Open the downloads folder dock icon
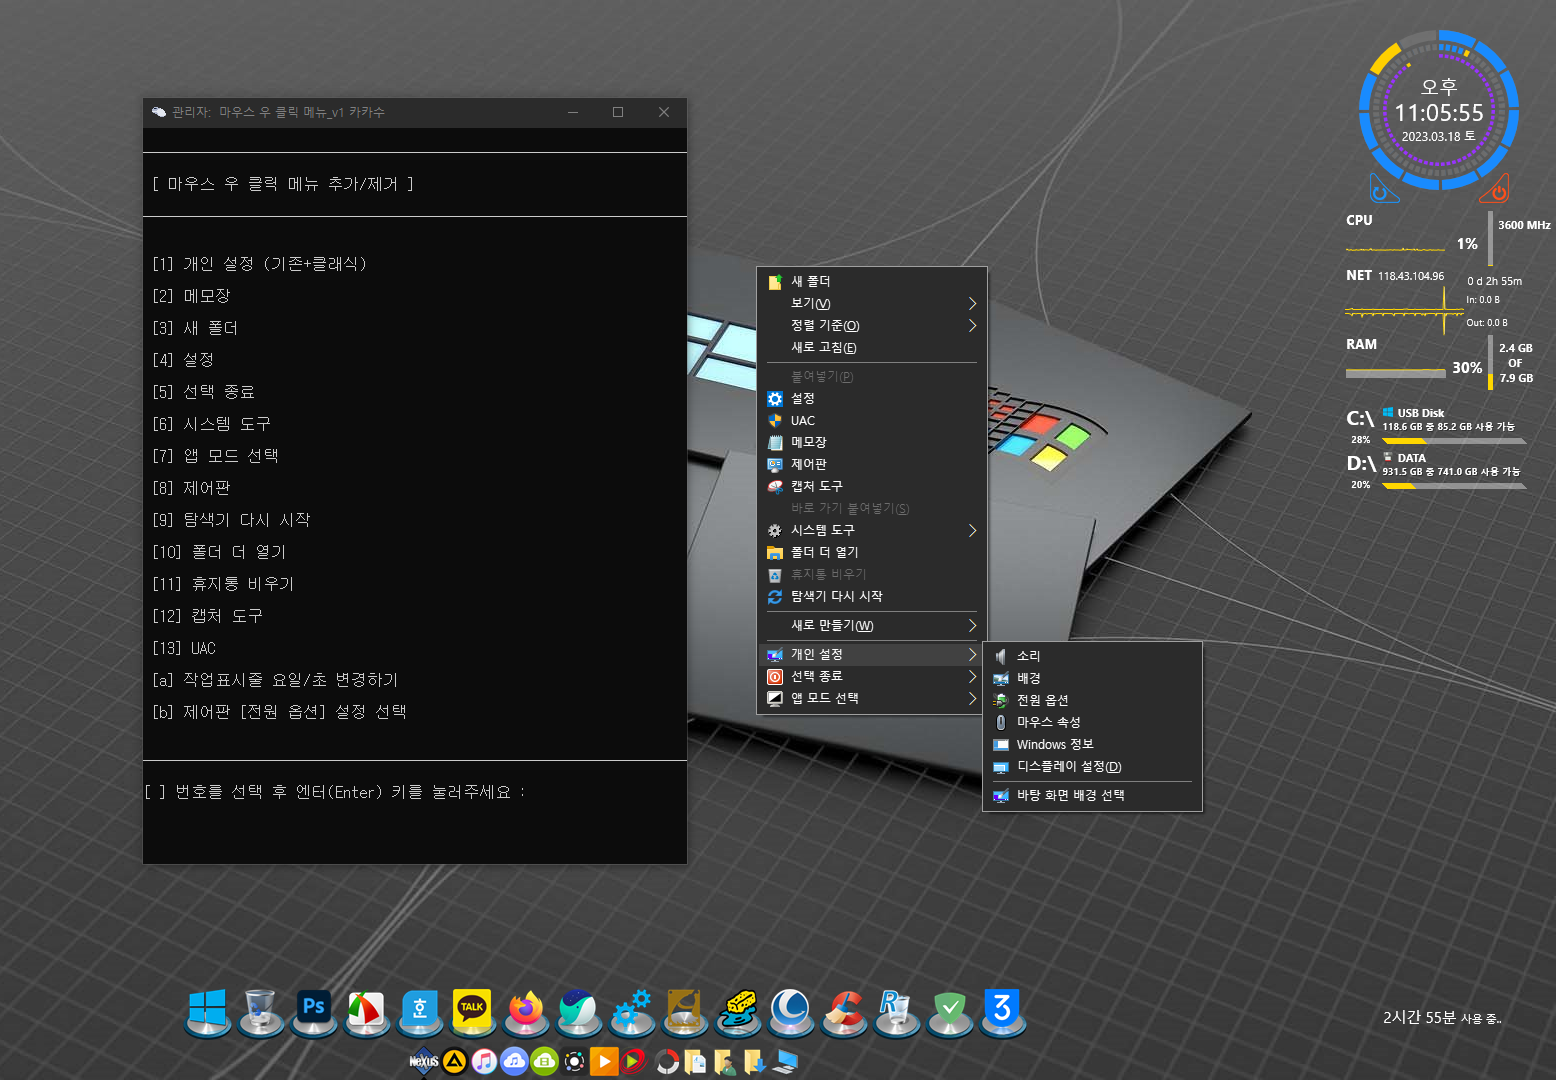This screenshot has width=1556, height=1080. (755, 1061)
